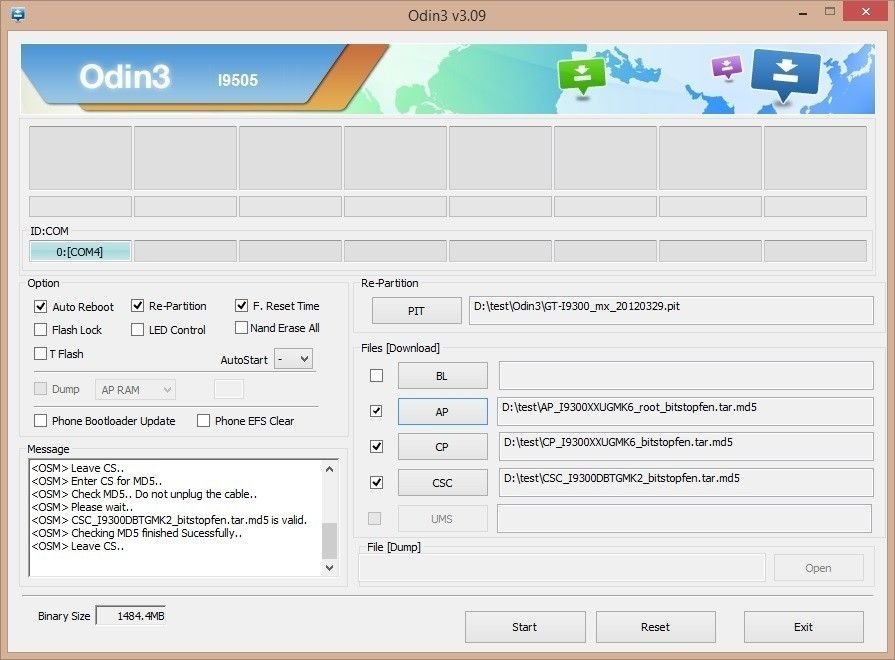Screen dimensions: 895x660
Task: Uncheck the Re-Partition option
Action: (138, 306)
